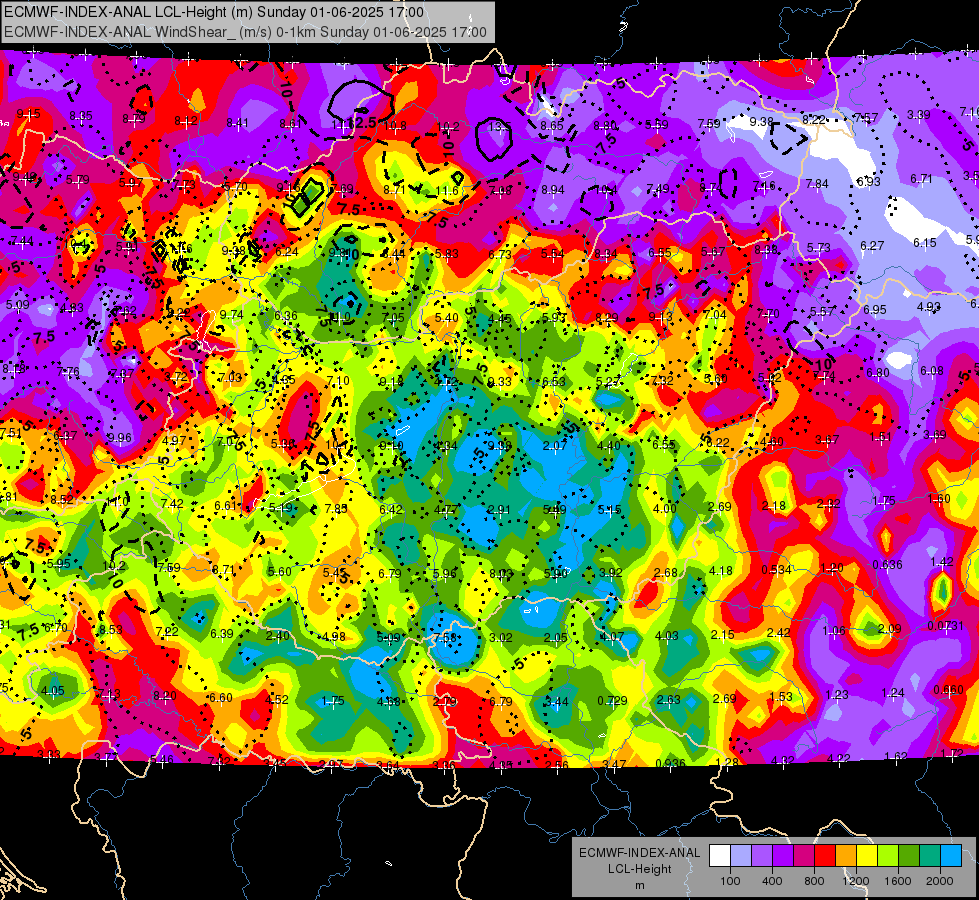
Task: Click the WindShear 0-1km title line
Action: point(245,32)
